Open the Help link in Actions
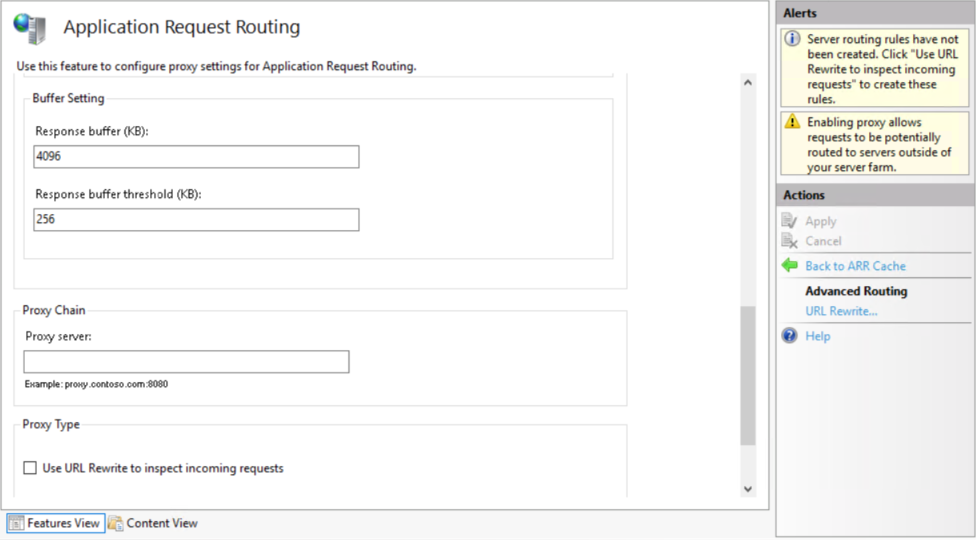The width and height of the screenshot is (976, 540). pyautogui.click(x=817, y=336)
